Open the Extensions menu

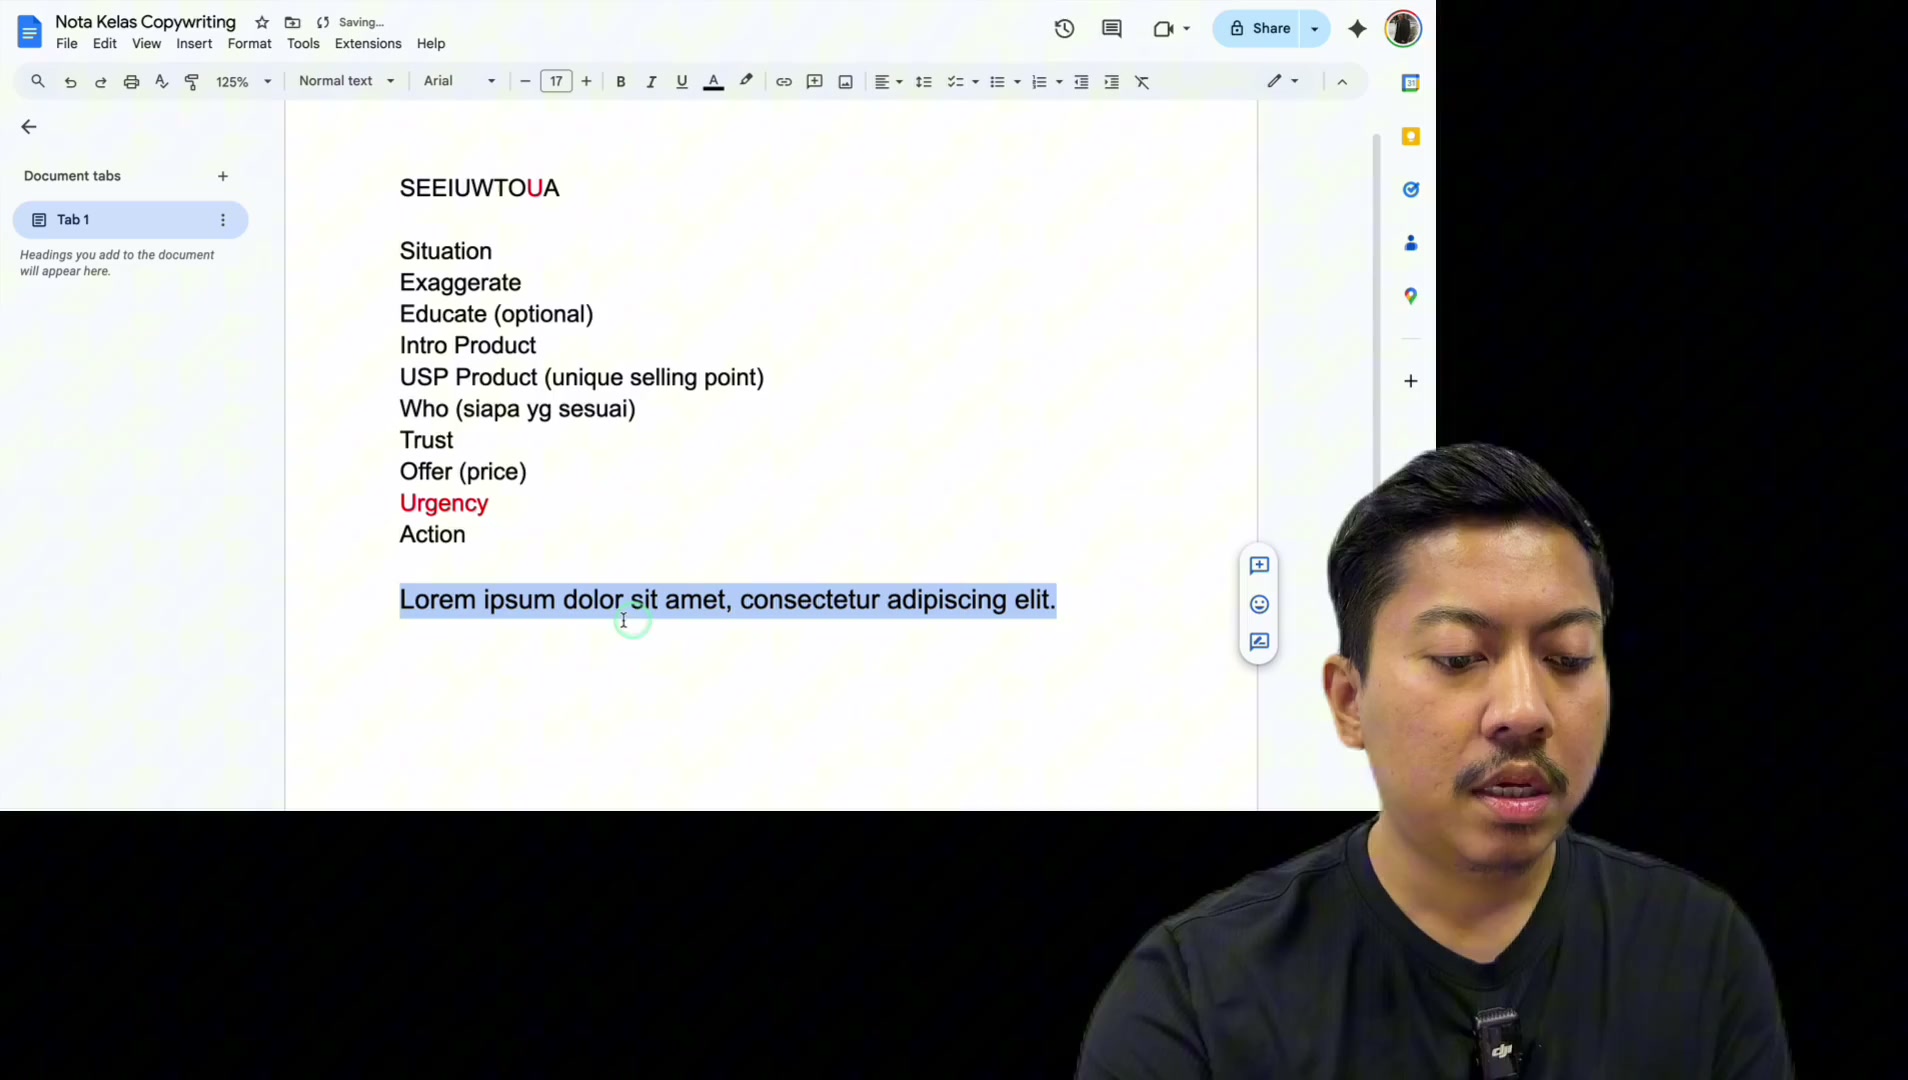(x=368, y=44)
